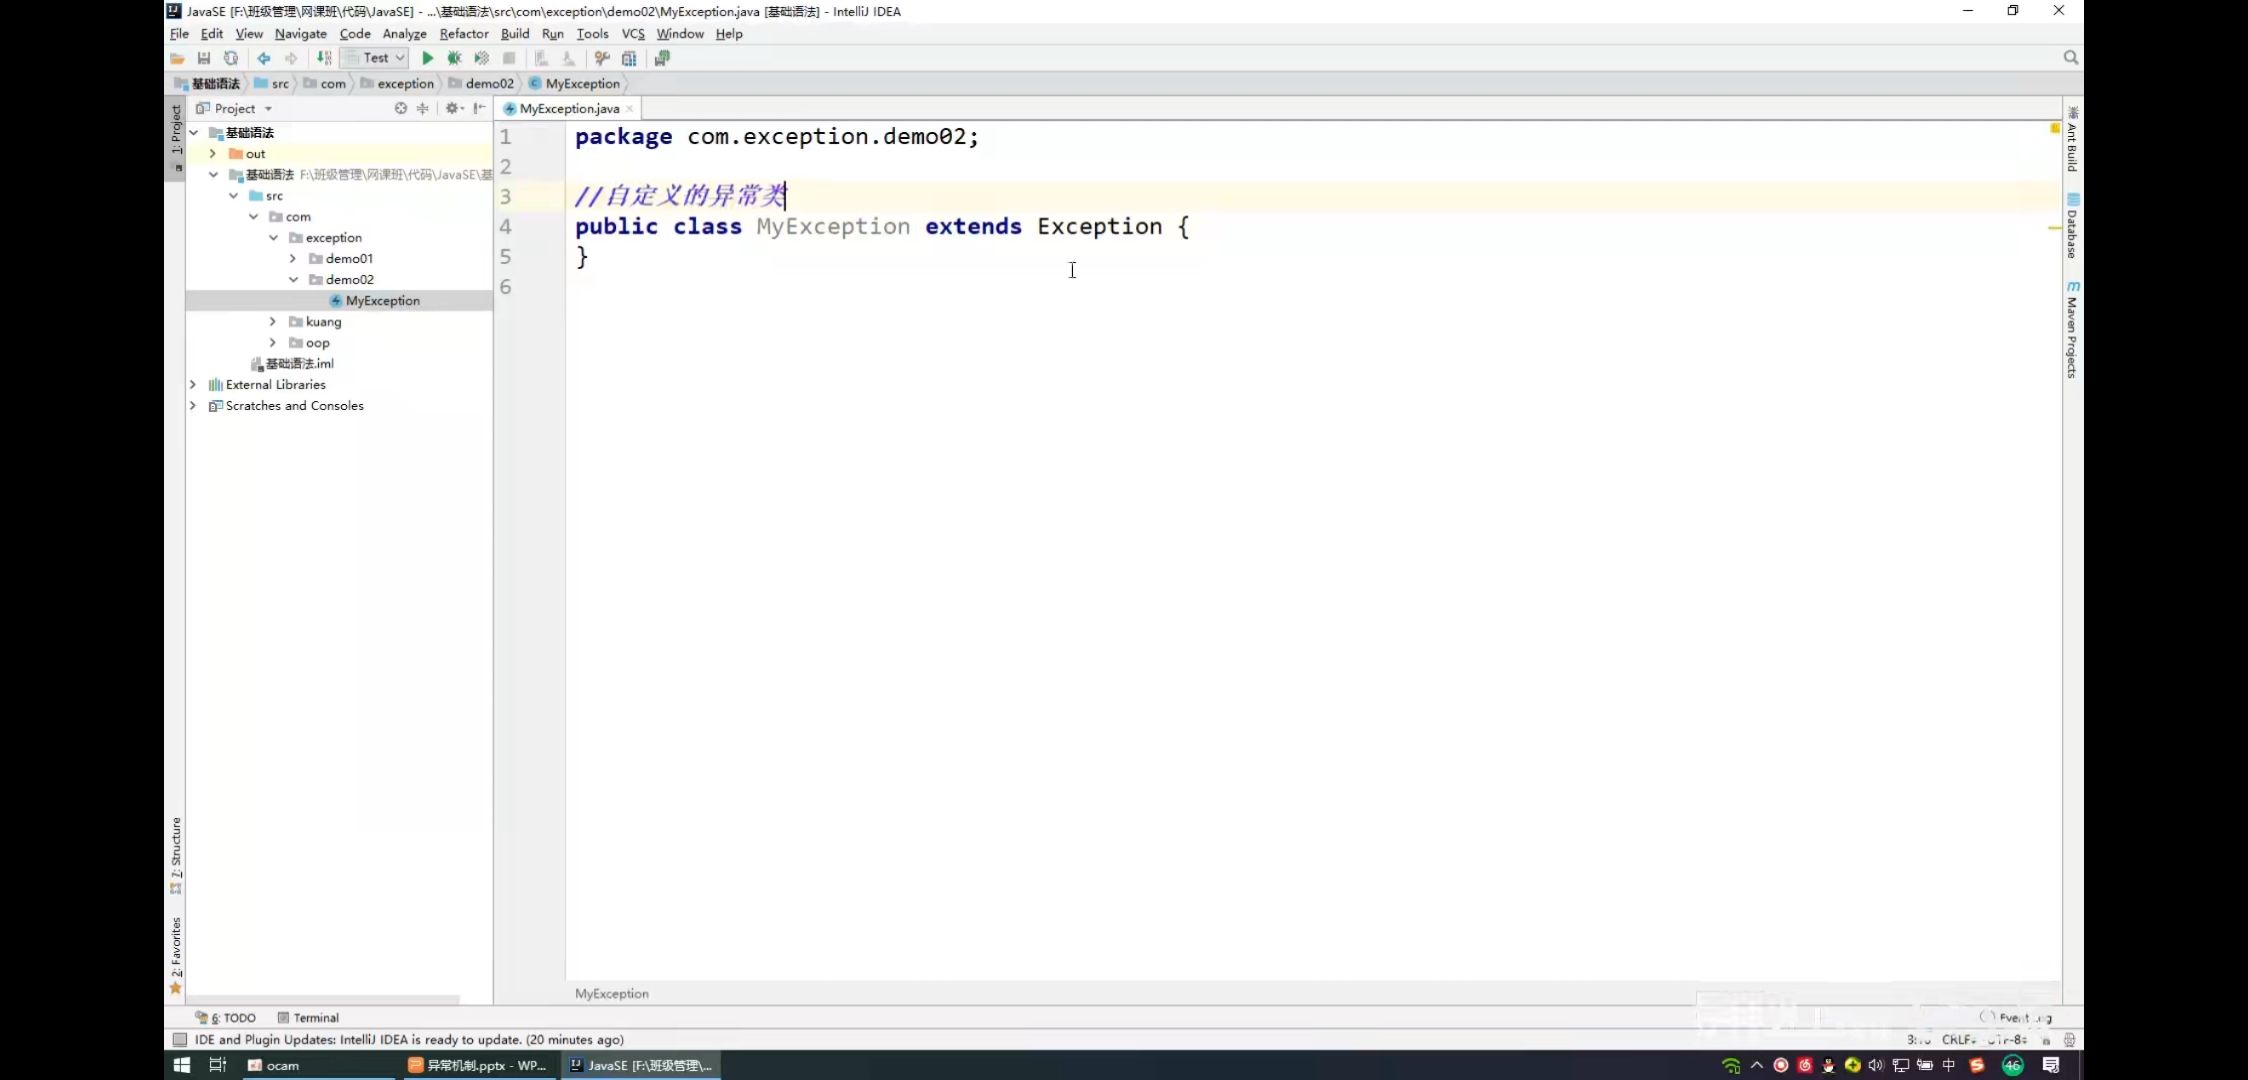Expand the External Libraries node
The image size is (2248, 1080).
193,384
